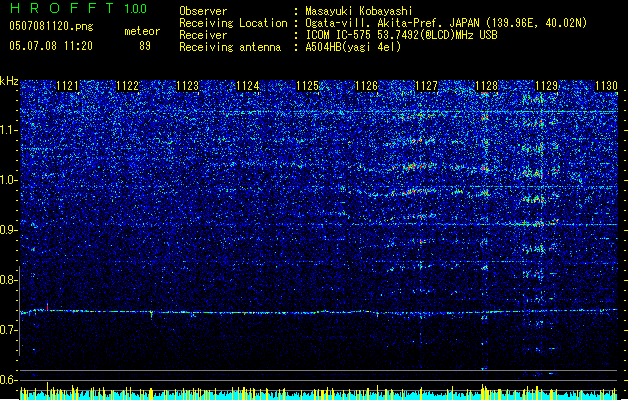Click time marker 1123

click(187, 86)
